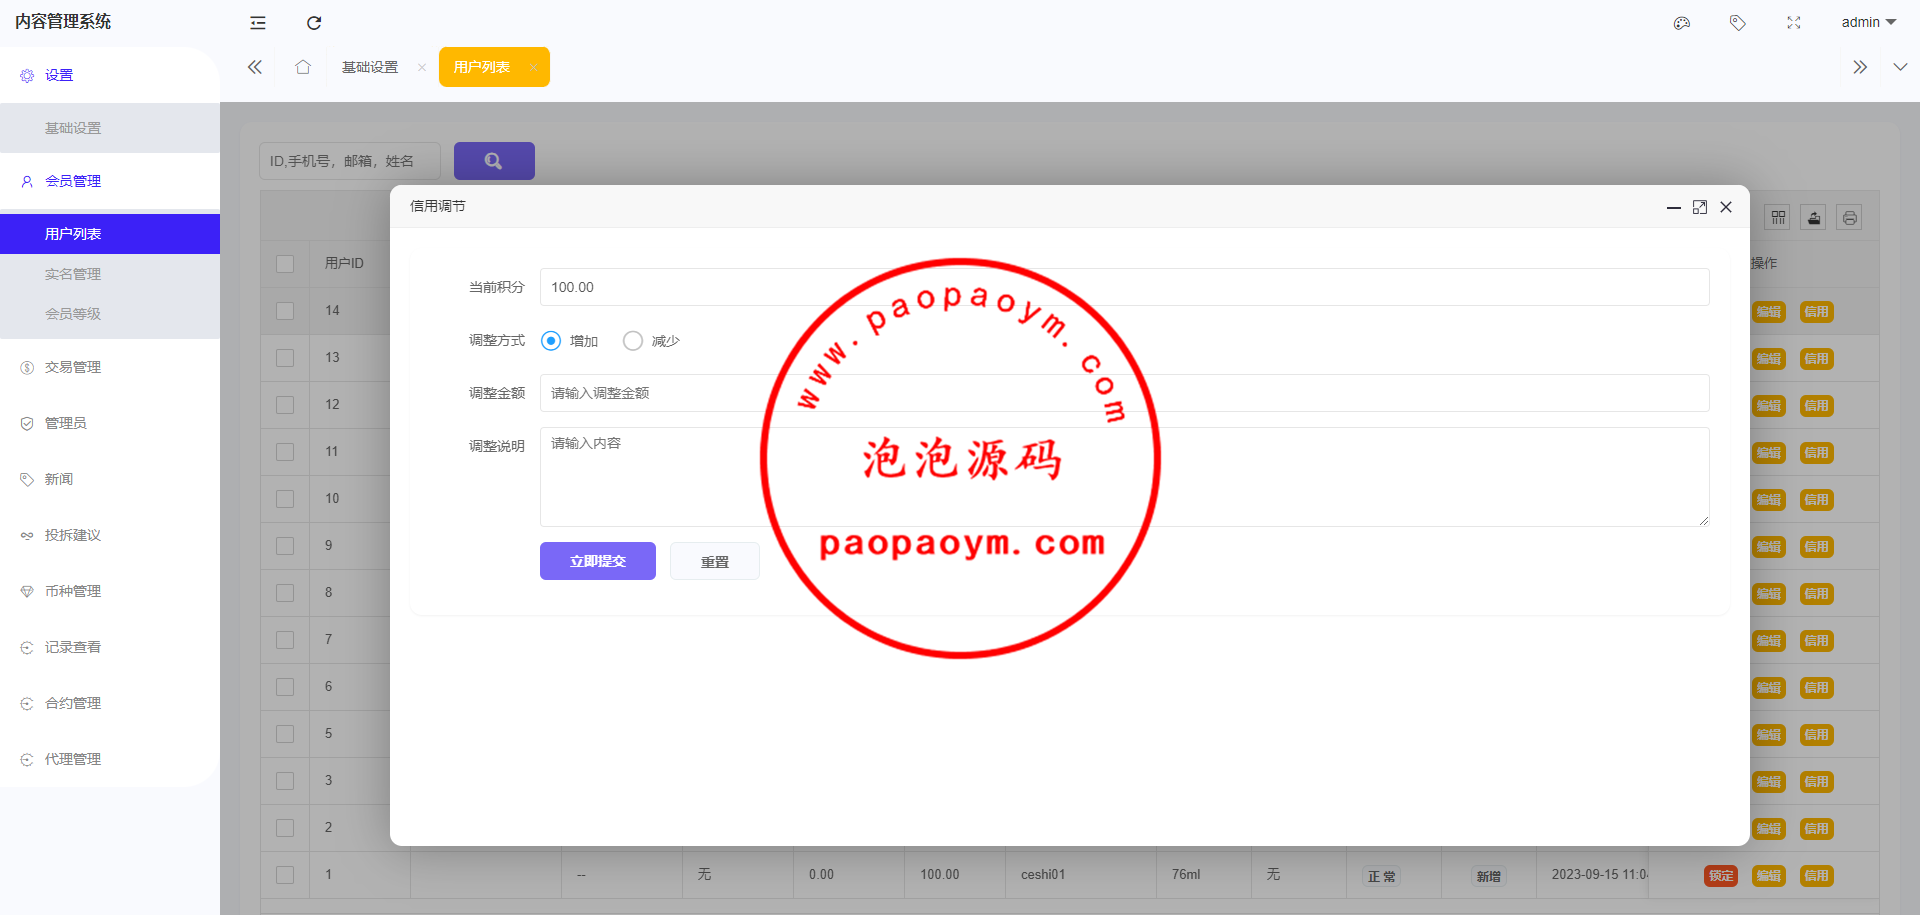Open 会员等级 in the sidebar
Viewport: 1920px width, 915px height.
coord(110,314)
